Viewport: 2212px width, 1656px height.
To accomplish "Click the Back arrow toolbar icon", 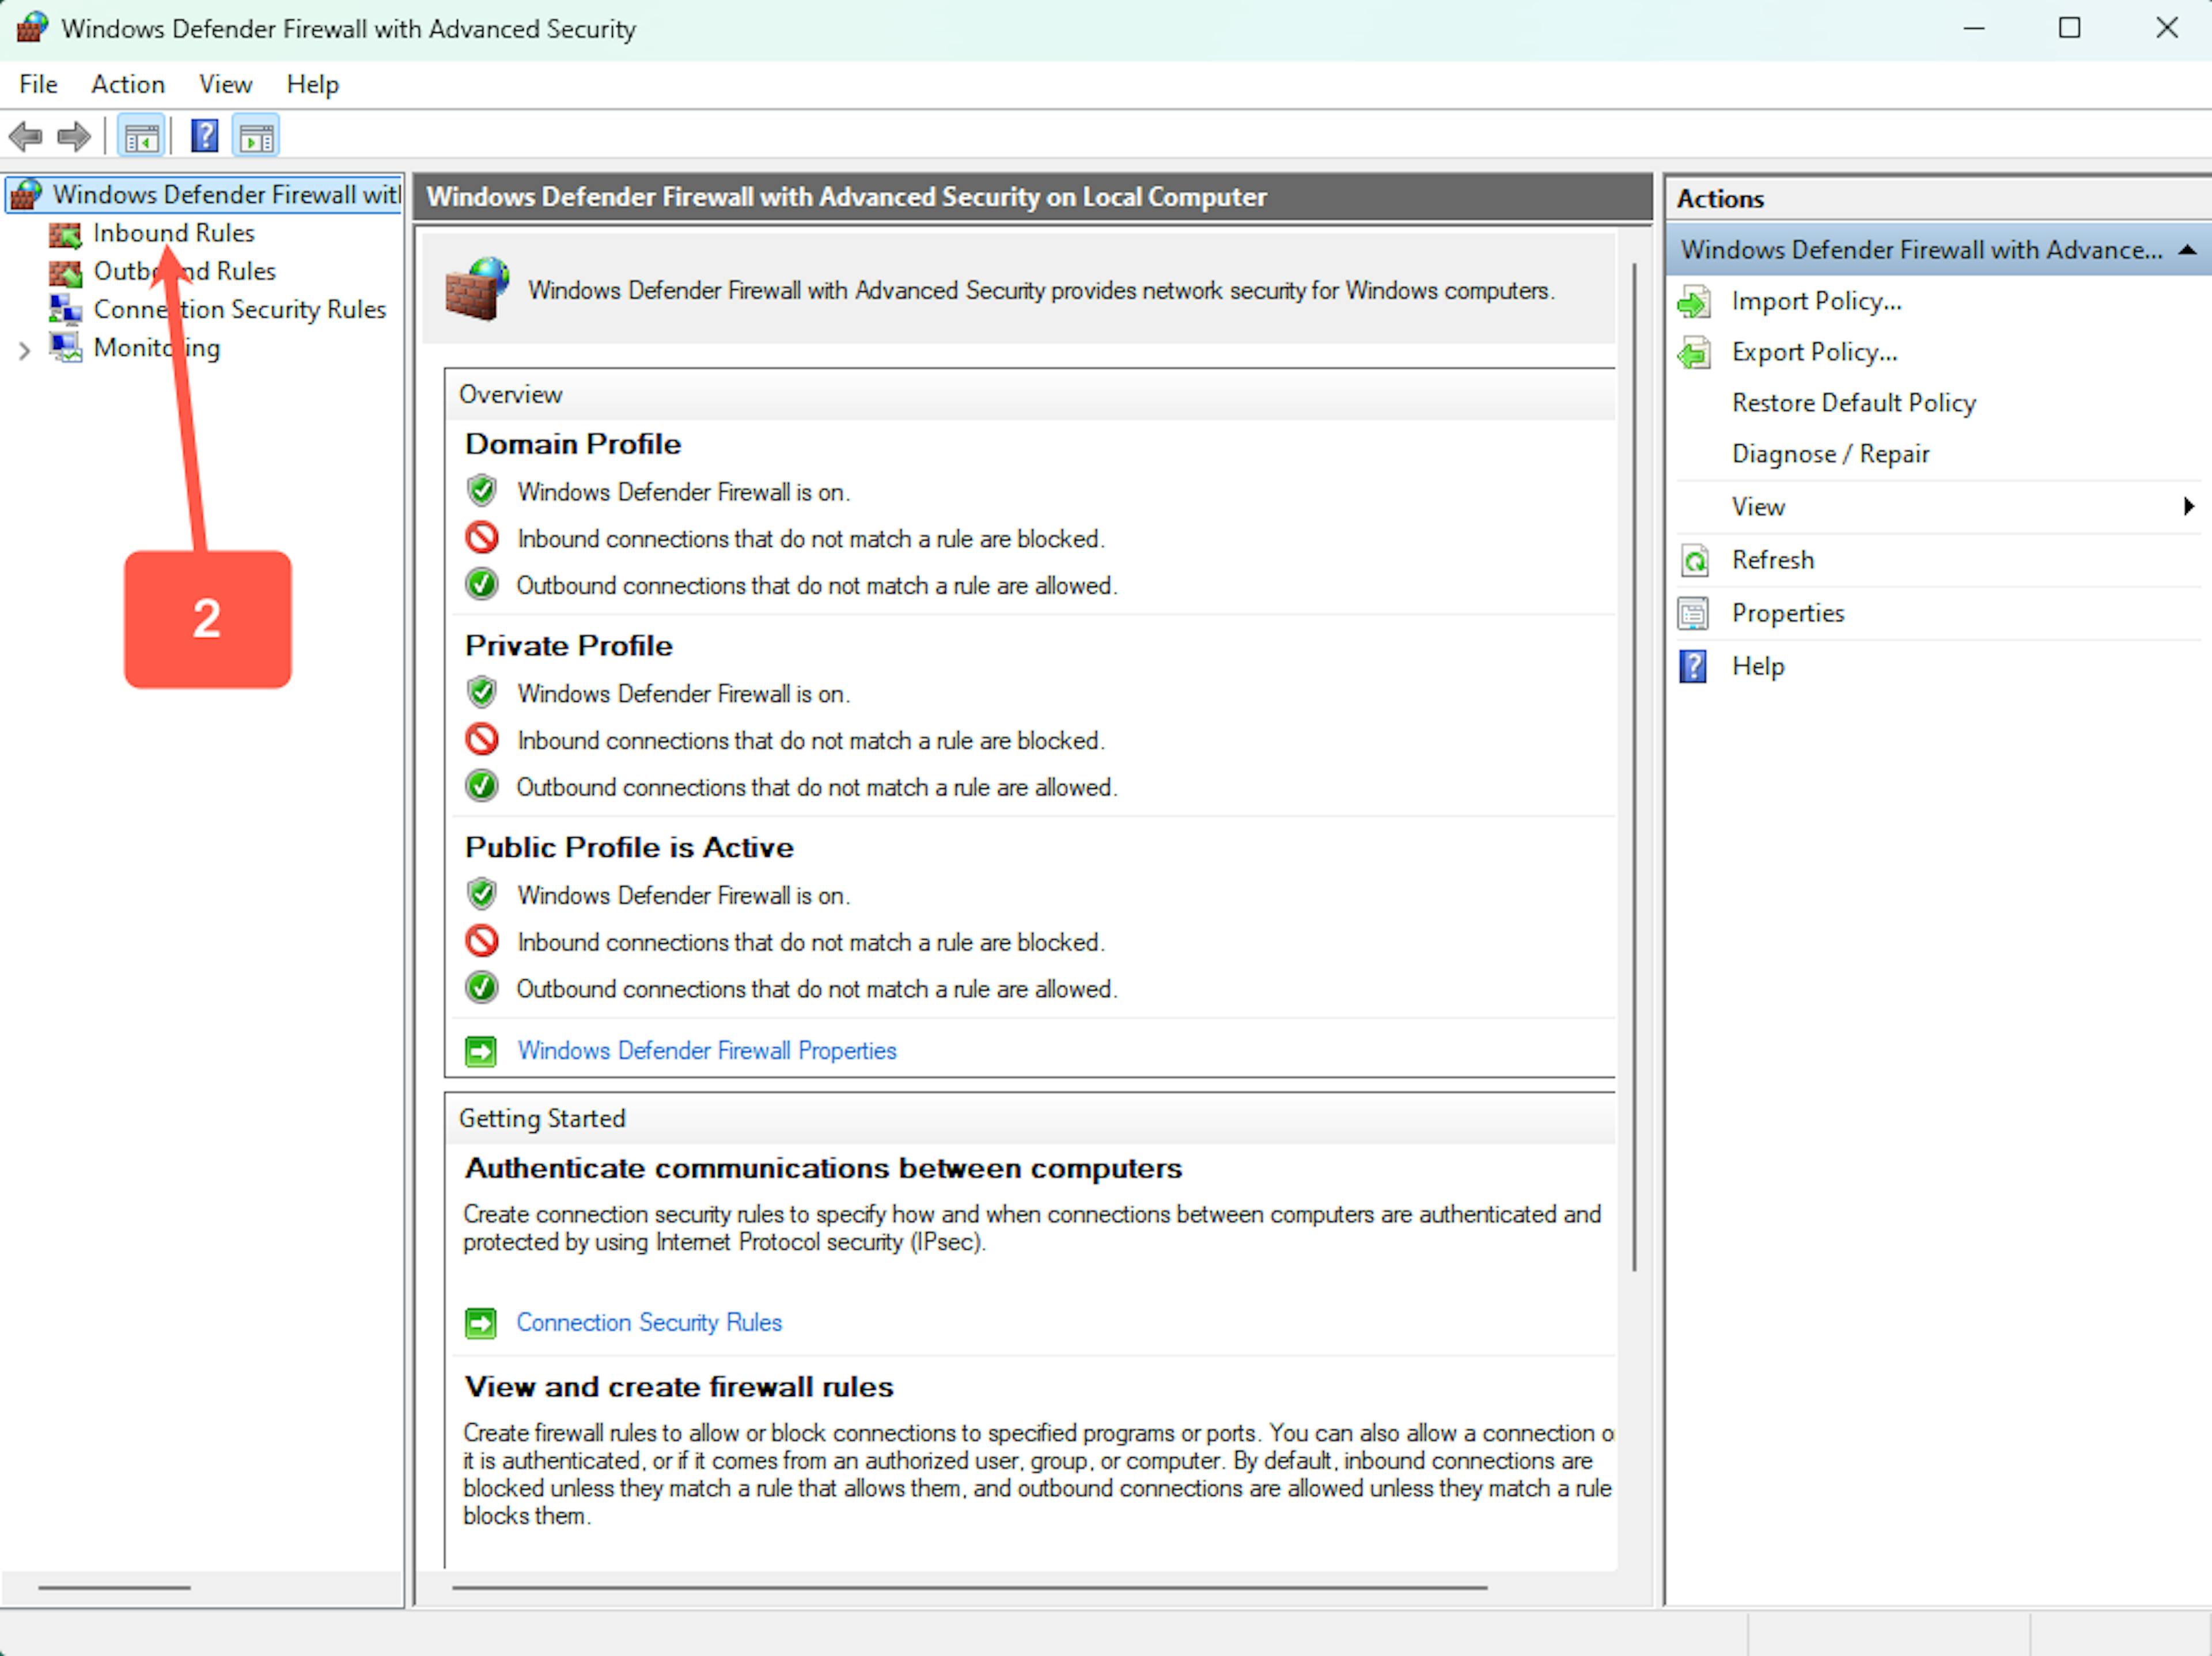I will point(26,136).
